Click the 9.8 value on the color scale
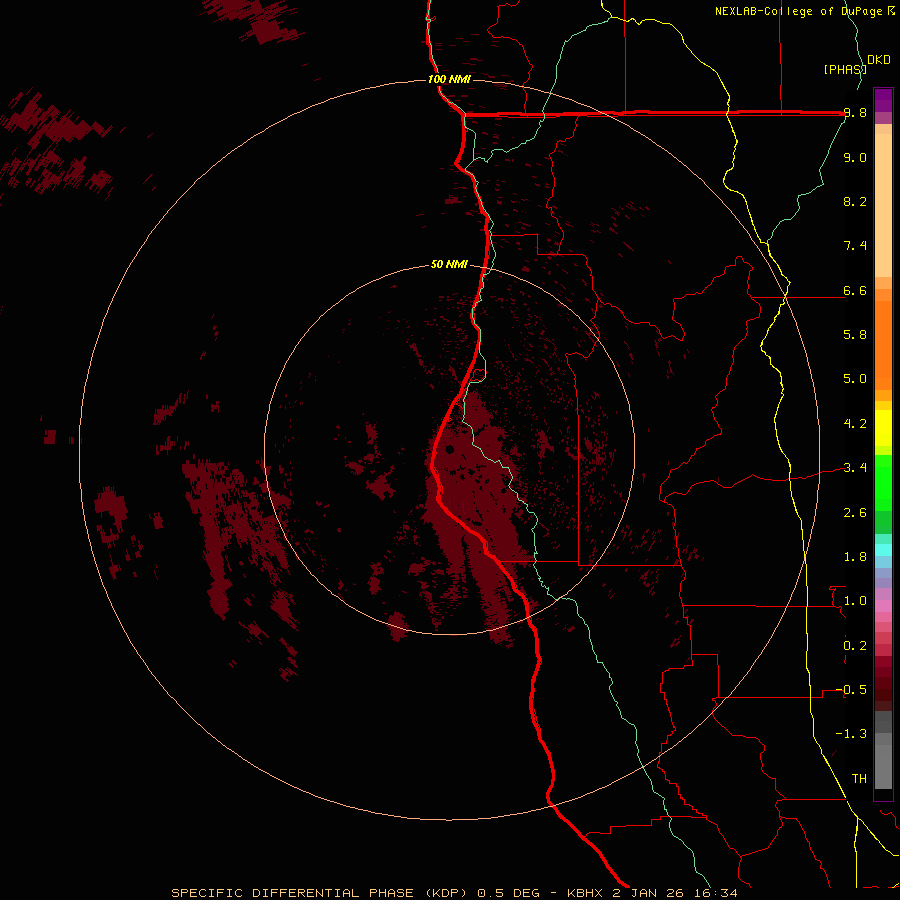Viewport: 900px width, 900px height. pyautogui.click(x=855, y=113)
